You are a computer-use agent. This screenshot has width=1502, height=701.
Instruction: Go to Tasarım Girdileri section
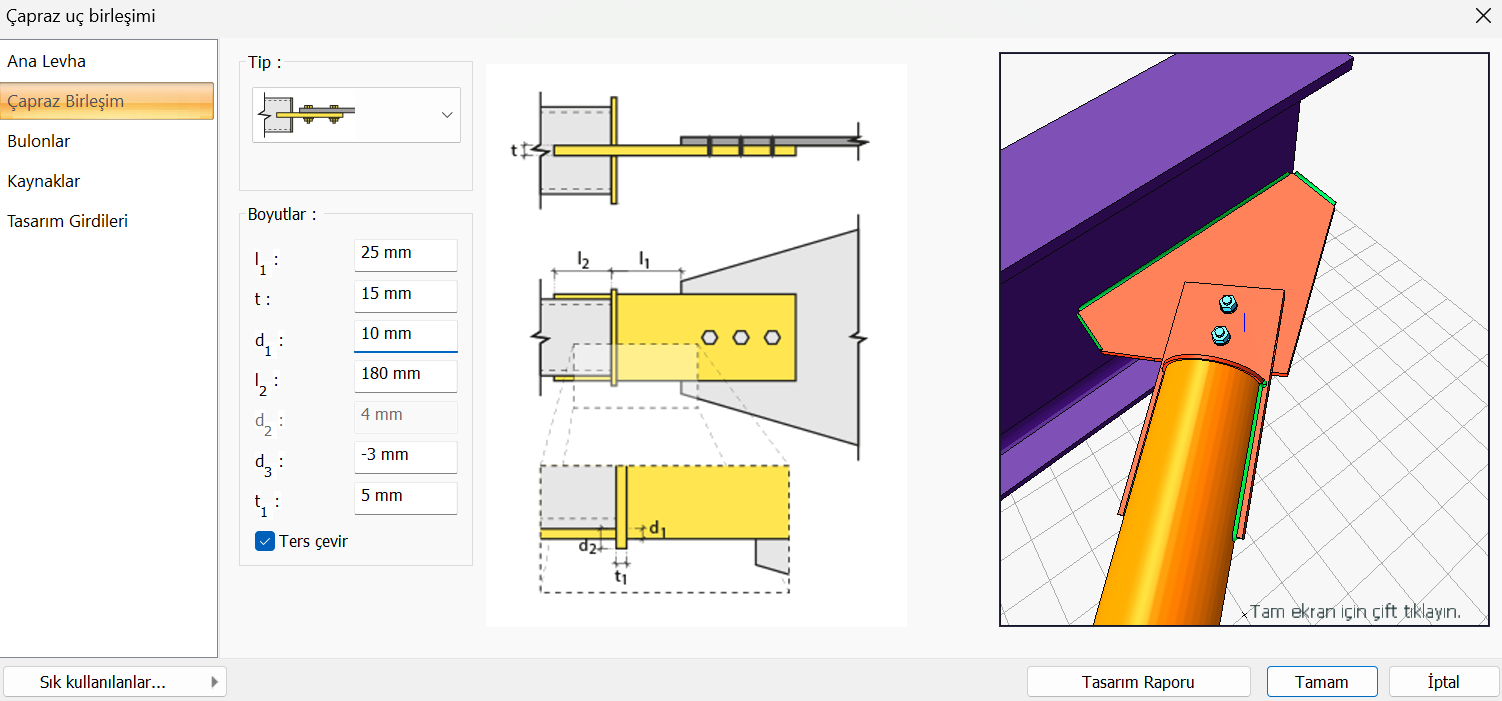point(68,221)
